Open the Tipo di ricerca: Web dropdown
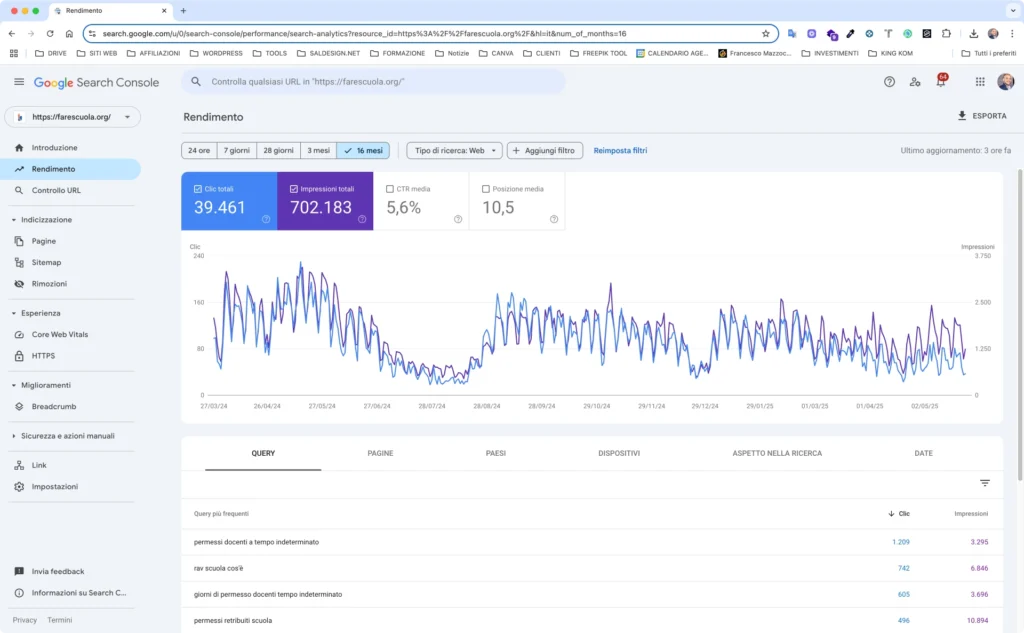 [x=455, y=150]
